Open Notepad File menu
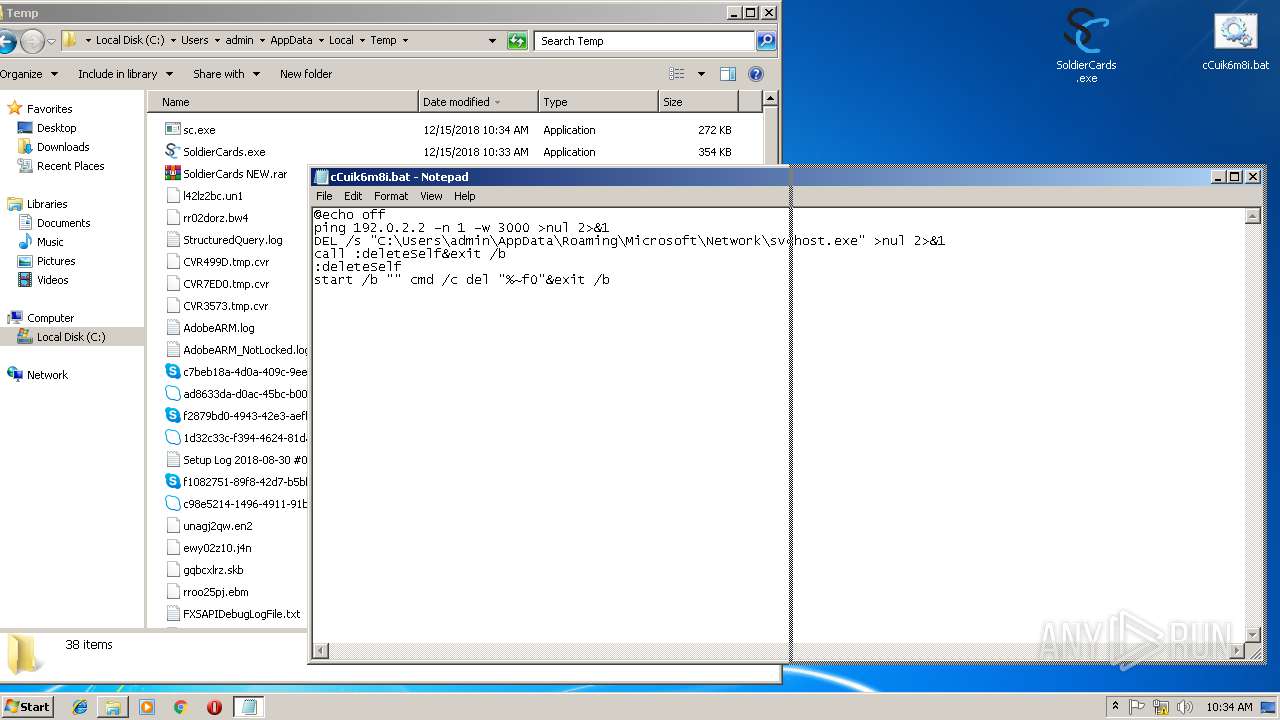 pyautogui.click(x=324, y=196)
